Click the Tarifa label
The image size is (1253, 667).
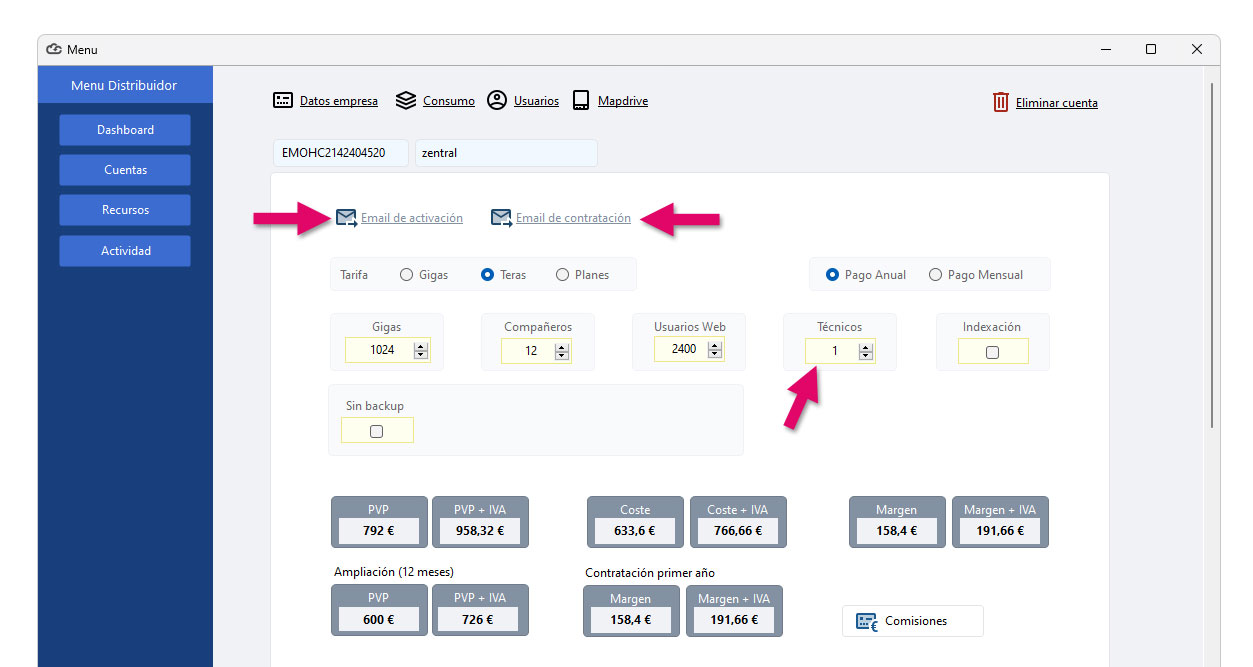[x=354, y=275]
